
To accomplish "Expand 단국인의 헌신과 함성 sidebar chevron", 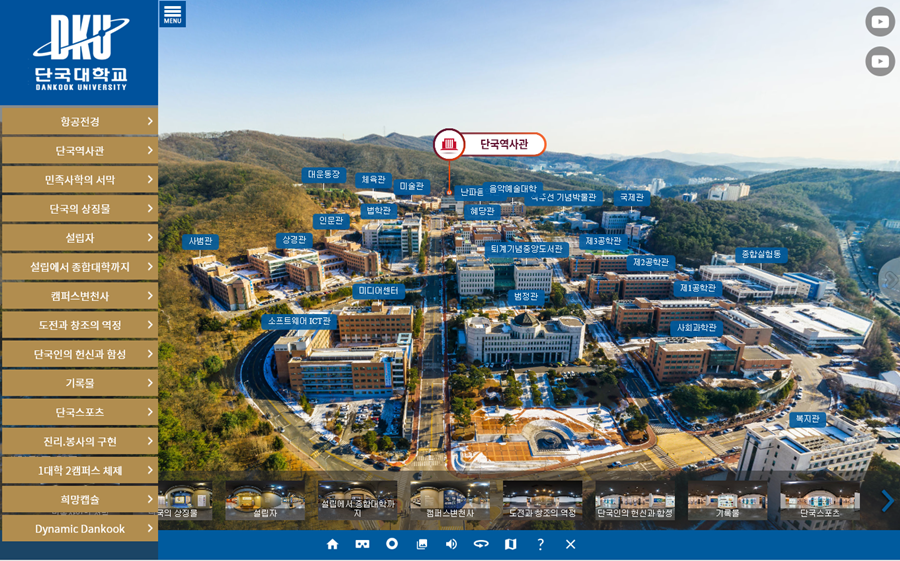I will (150, 354).
